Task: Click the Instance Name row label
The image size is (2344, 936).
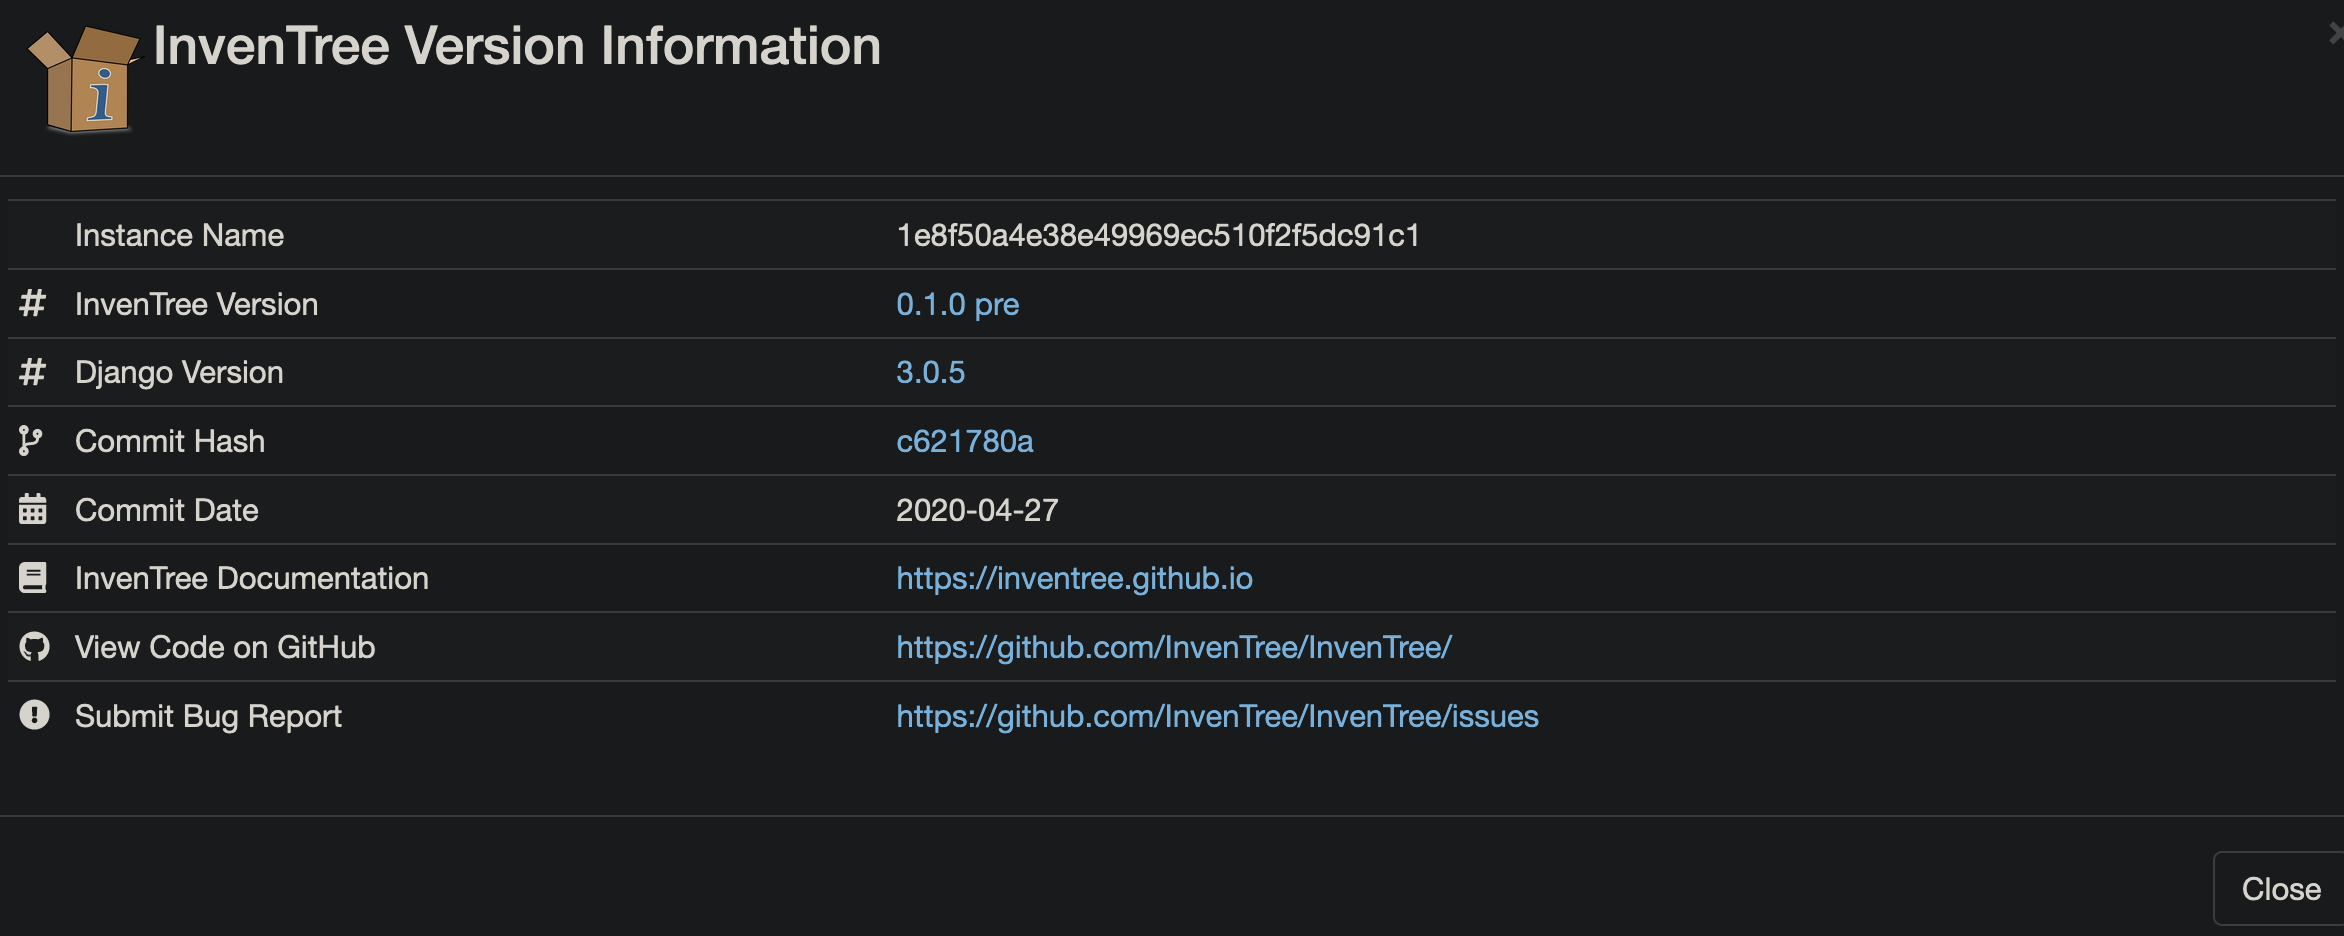Action: [179, 235]
